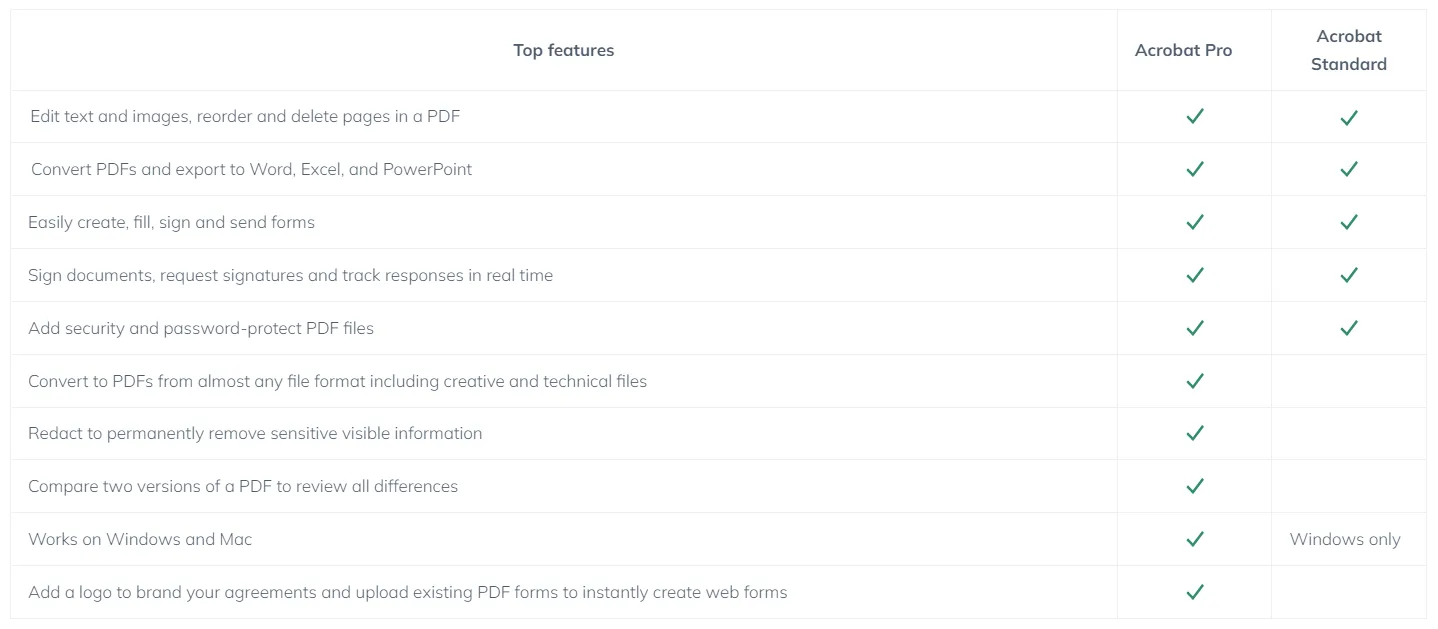Click Acrobat Standard checkmark for sign documents row
The width and height of the screenshot is (1438, 629).
point(1349,275)
